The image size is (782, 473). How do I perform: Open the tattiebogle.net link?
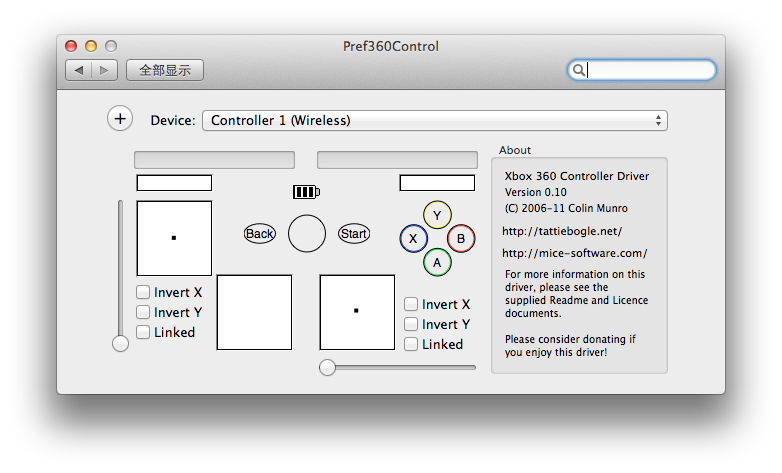coord(562,231)
